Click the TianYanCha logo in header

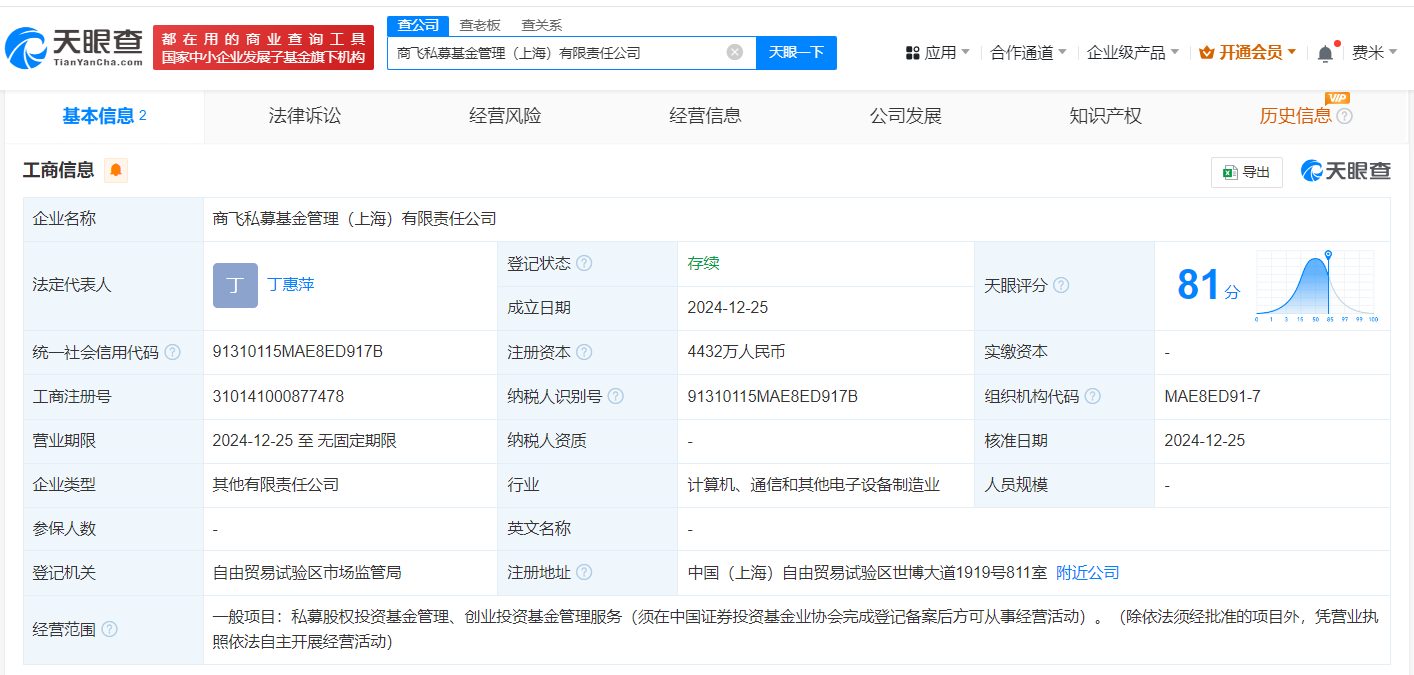tap(74, 46)
